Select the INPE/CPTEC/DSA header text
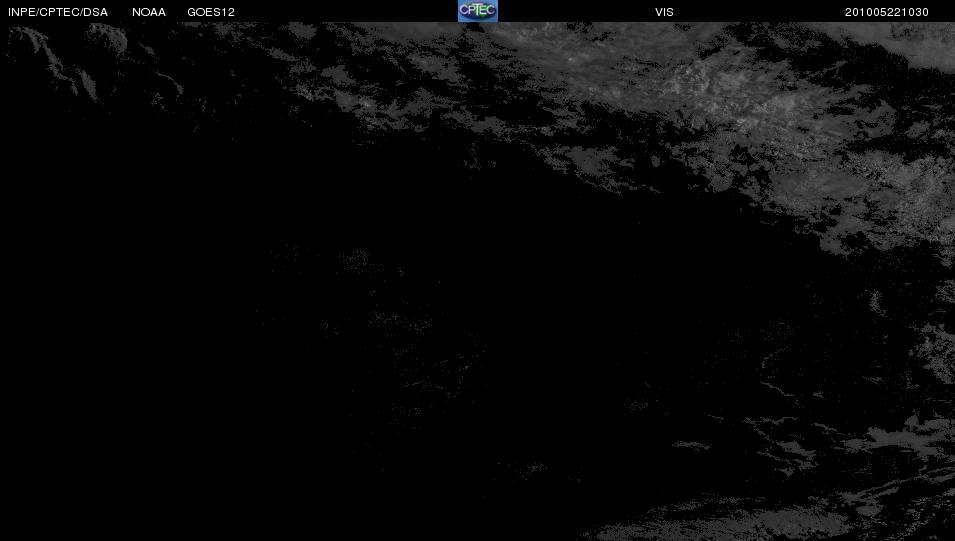 pyautogui.click(x=58, y=12)
